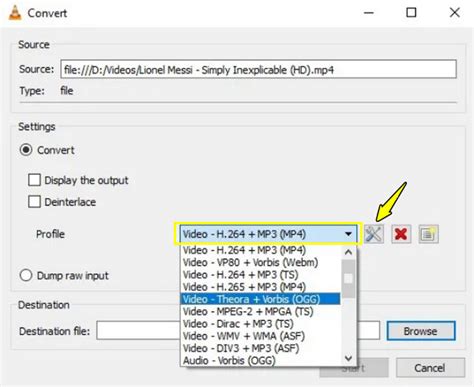This screenshot has width=474, height=387.
Task: Click the VLC cone icon in title bar
Action: [15, 13]
